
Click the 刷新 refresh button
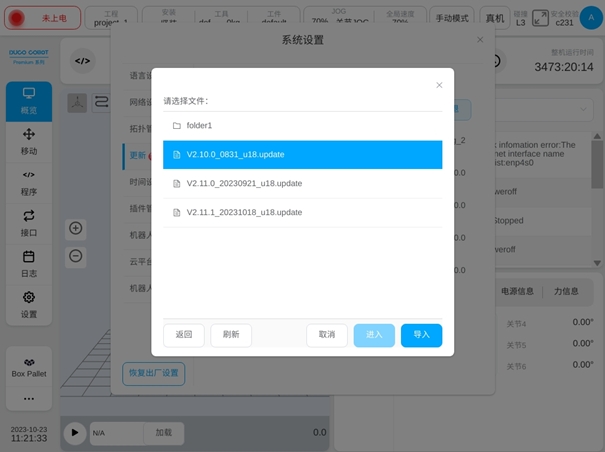point(231,335)
